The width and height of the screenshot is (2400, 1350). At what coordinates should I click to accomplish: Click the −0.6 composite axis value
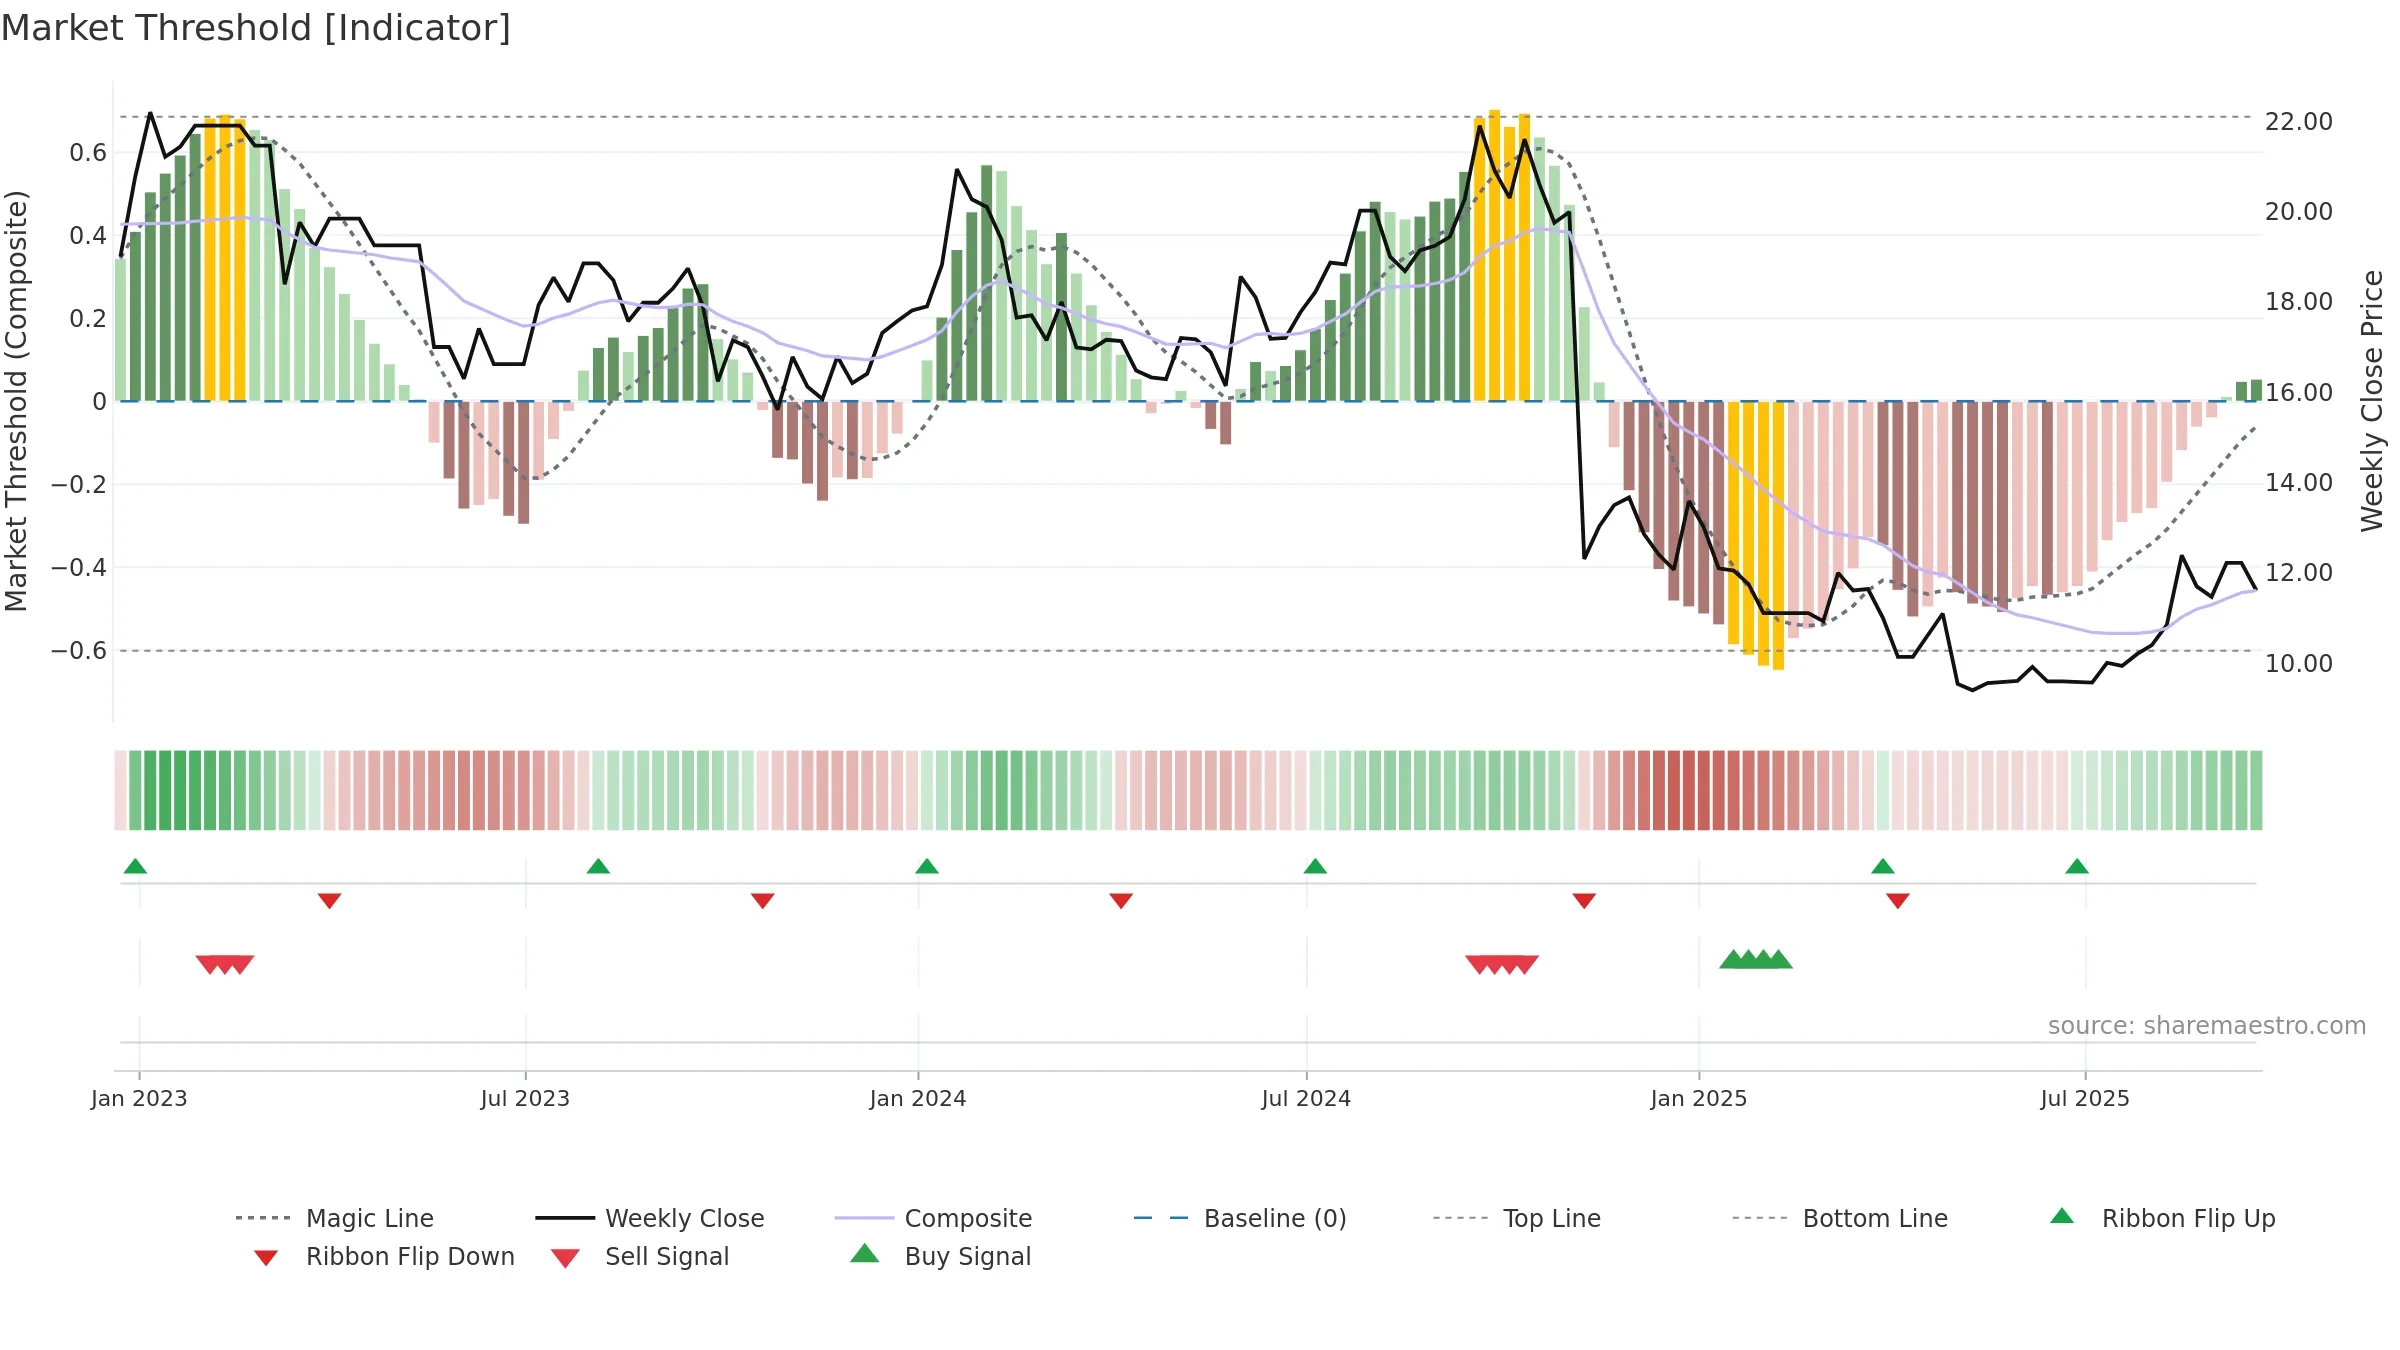click(79, 651)
